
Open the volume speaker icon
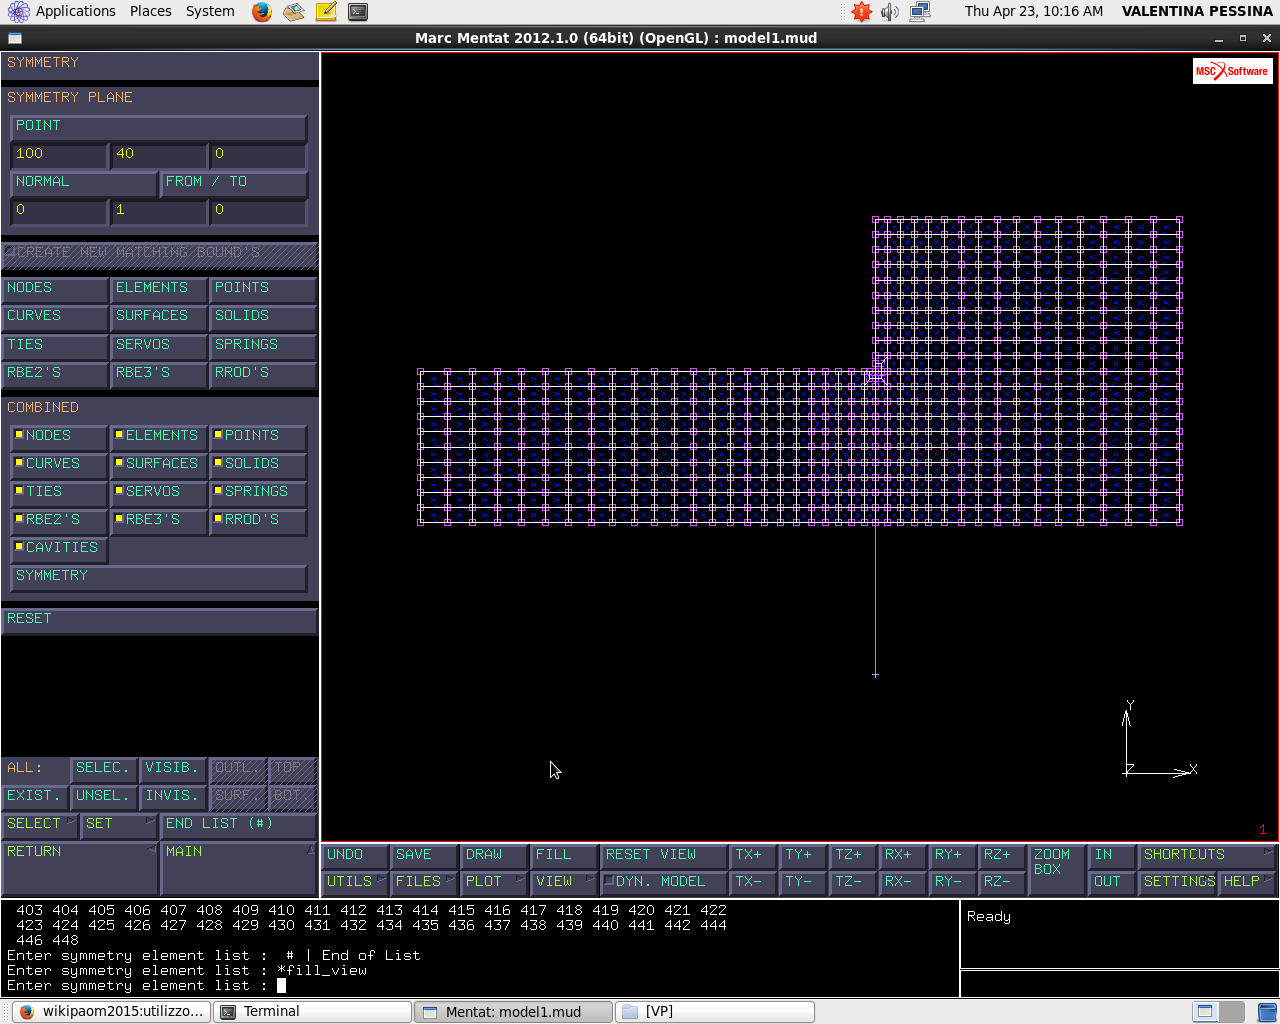tap(890, 12)
